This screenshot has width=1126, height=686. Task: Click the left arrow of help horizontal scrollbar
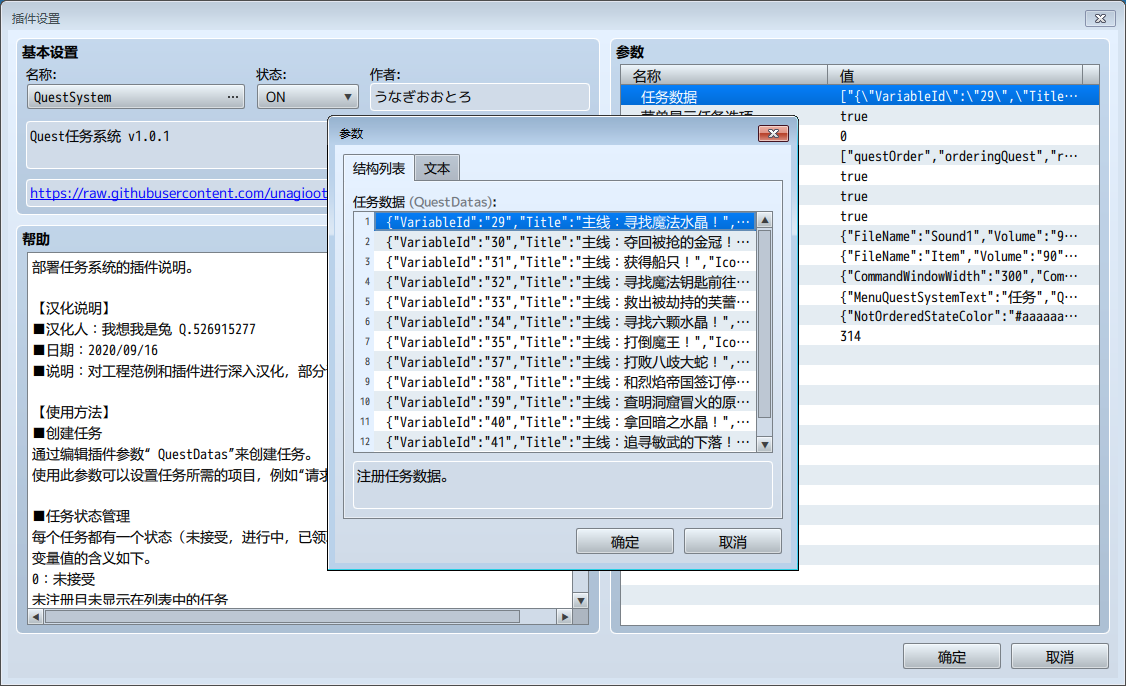[36, 617]
